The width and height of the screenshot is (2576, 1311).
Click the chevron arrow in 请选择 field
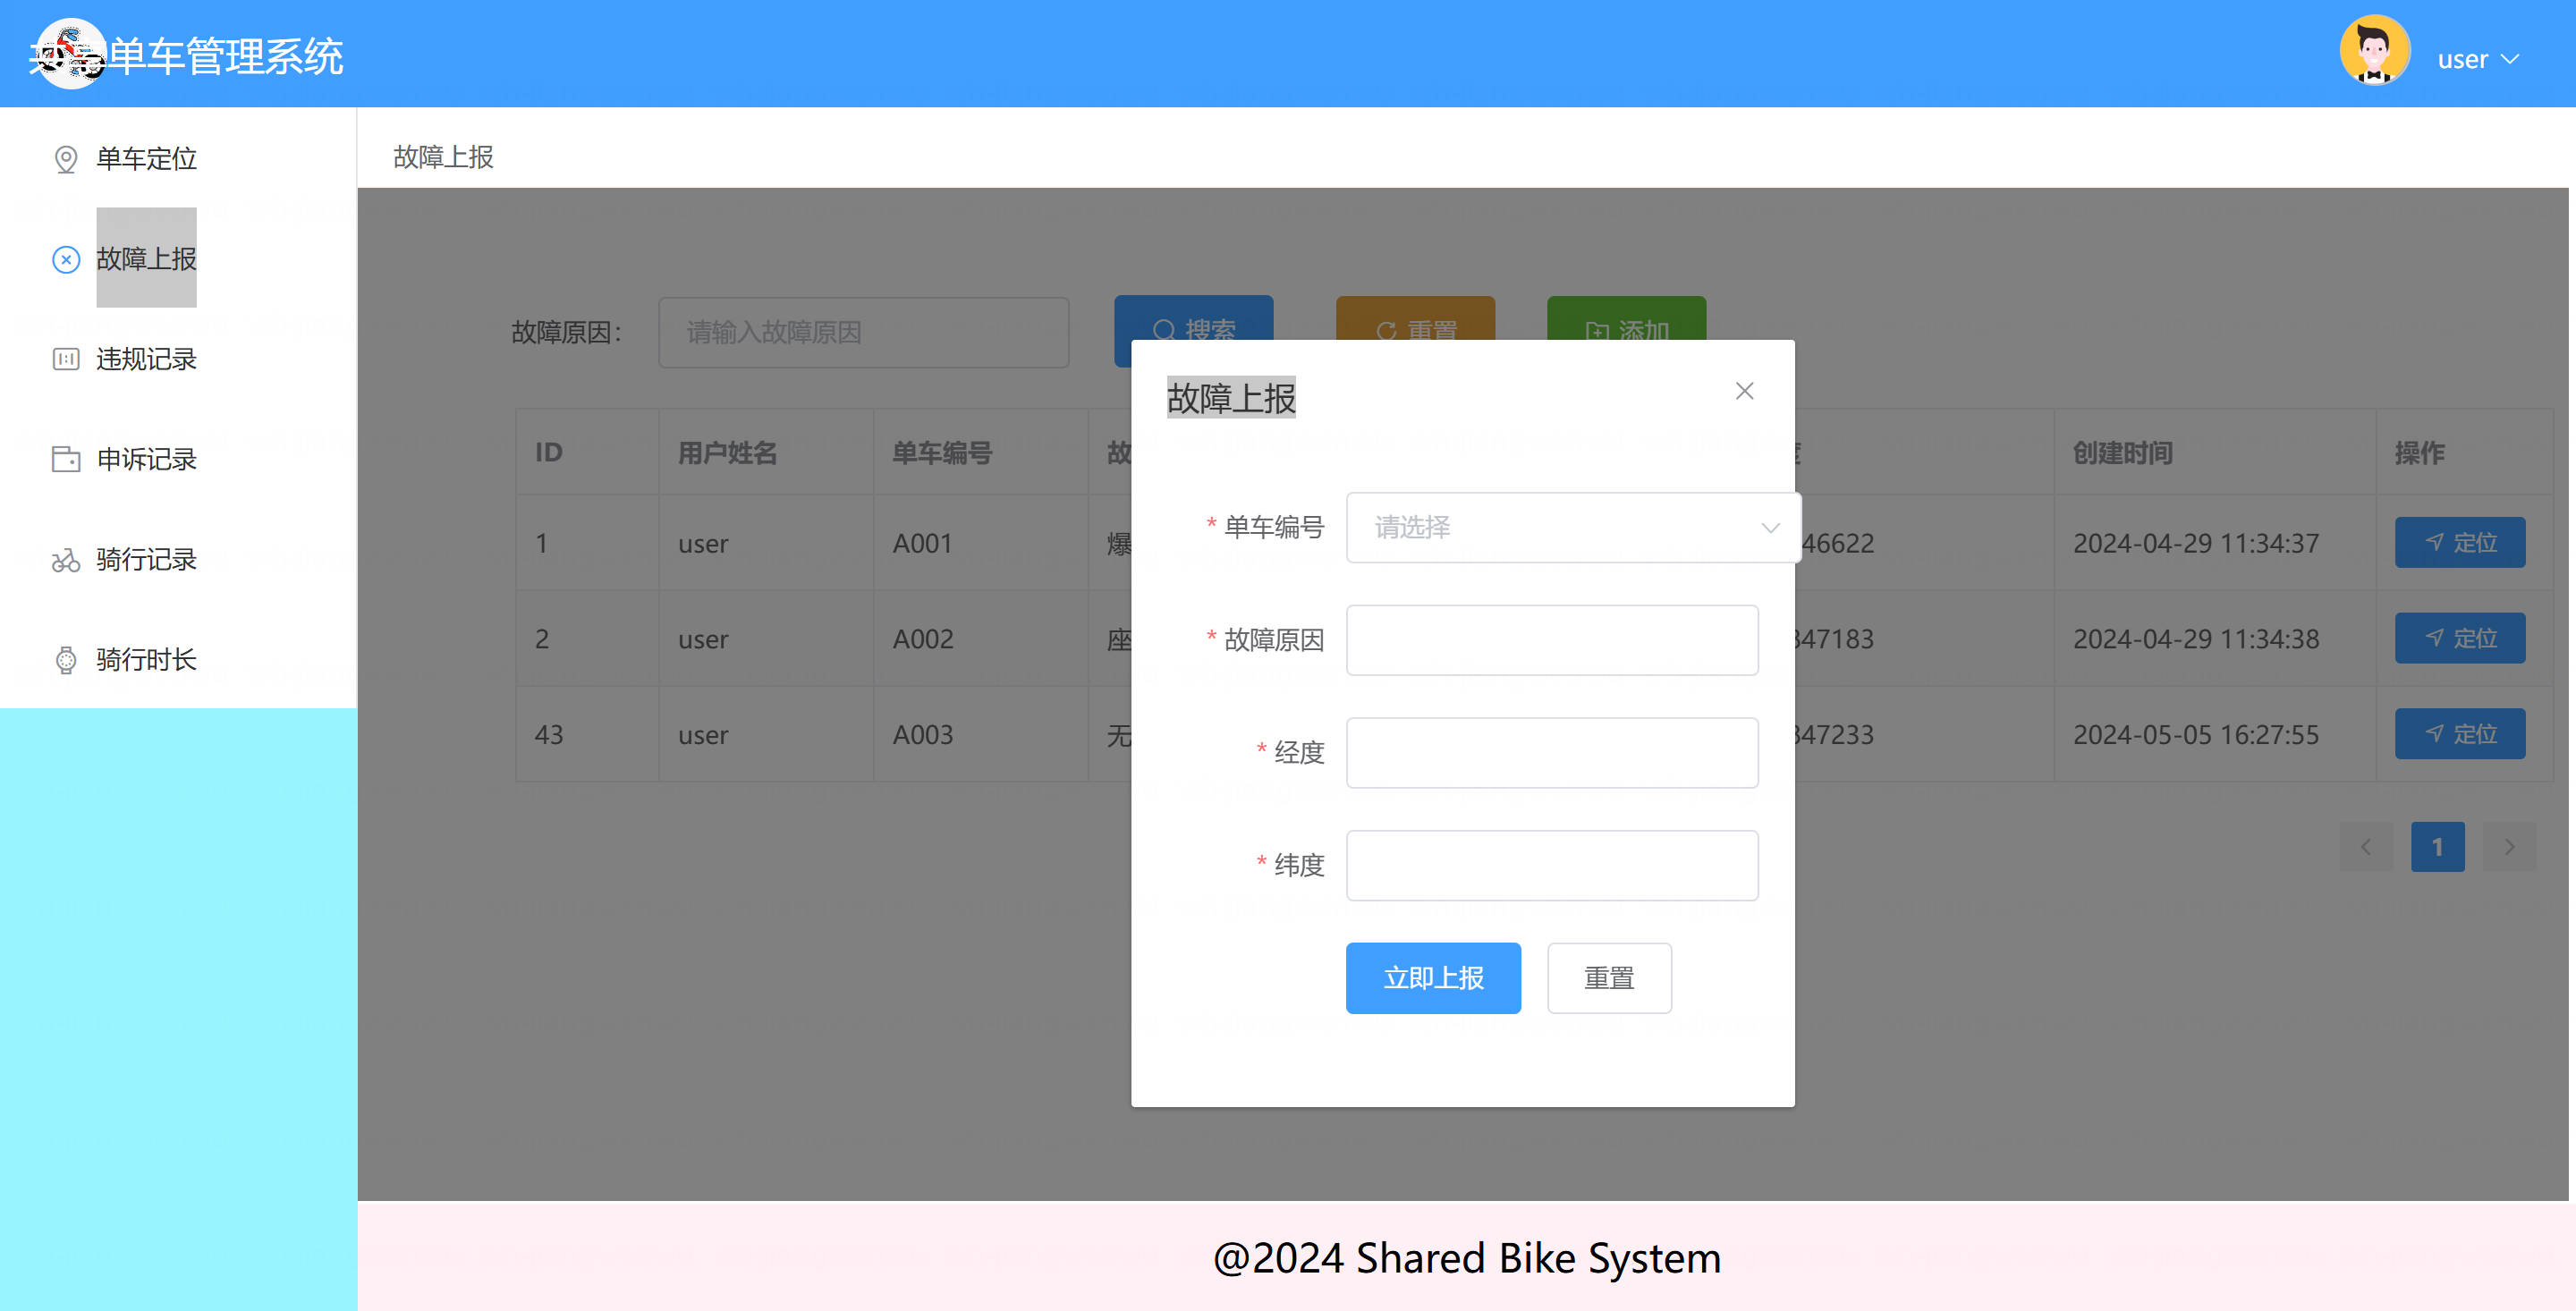1770,527
